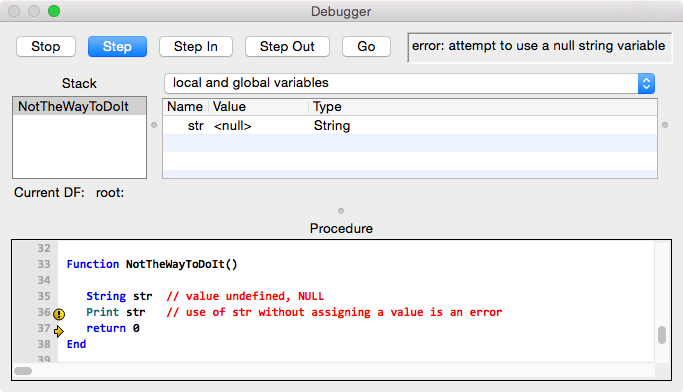Click the horizontal scrollbar thumb below the code
The height and width of the screenshot is (392, 683).
[23, 371]
